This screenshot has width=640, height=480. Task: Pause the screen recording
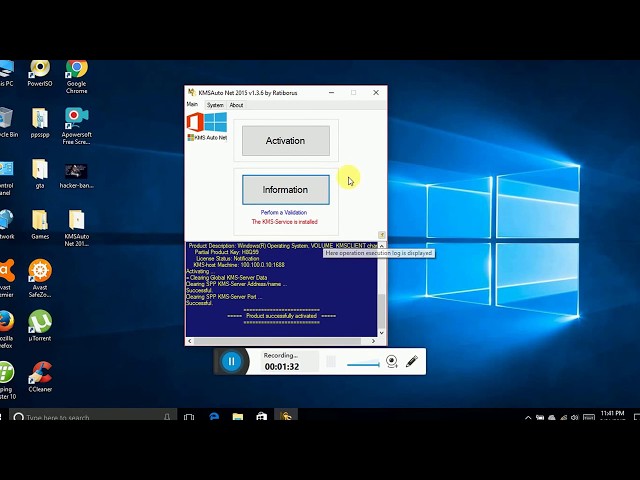click(x=231, y=361)
